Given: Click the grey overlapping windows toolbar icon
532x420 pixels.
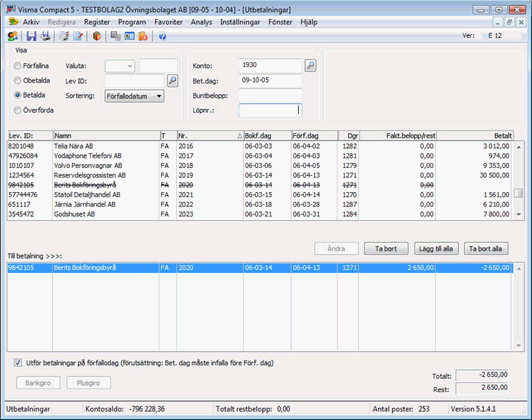Looking at the screenshot, I should click(x=116, y=36).
